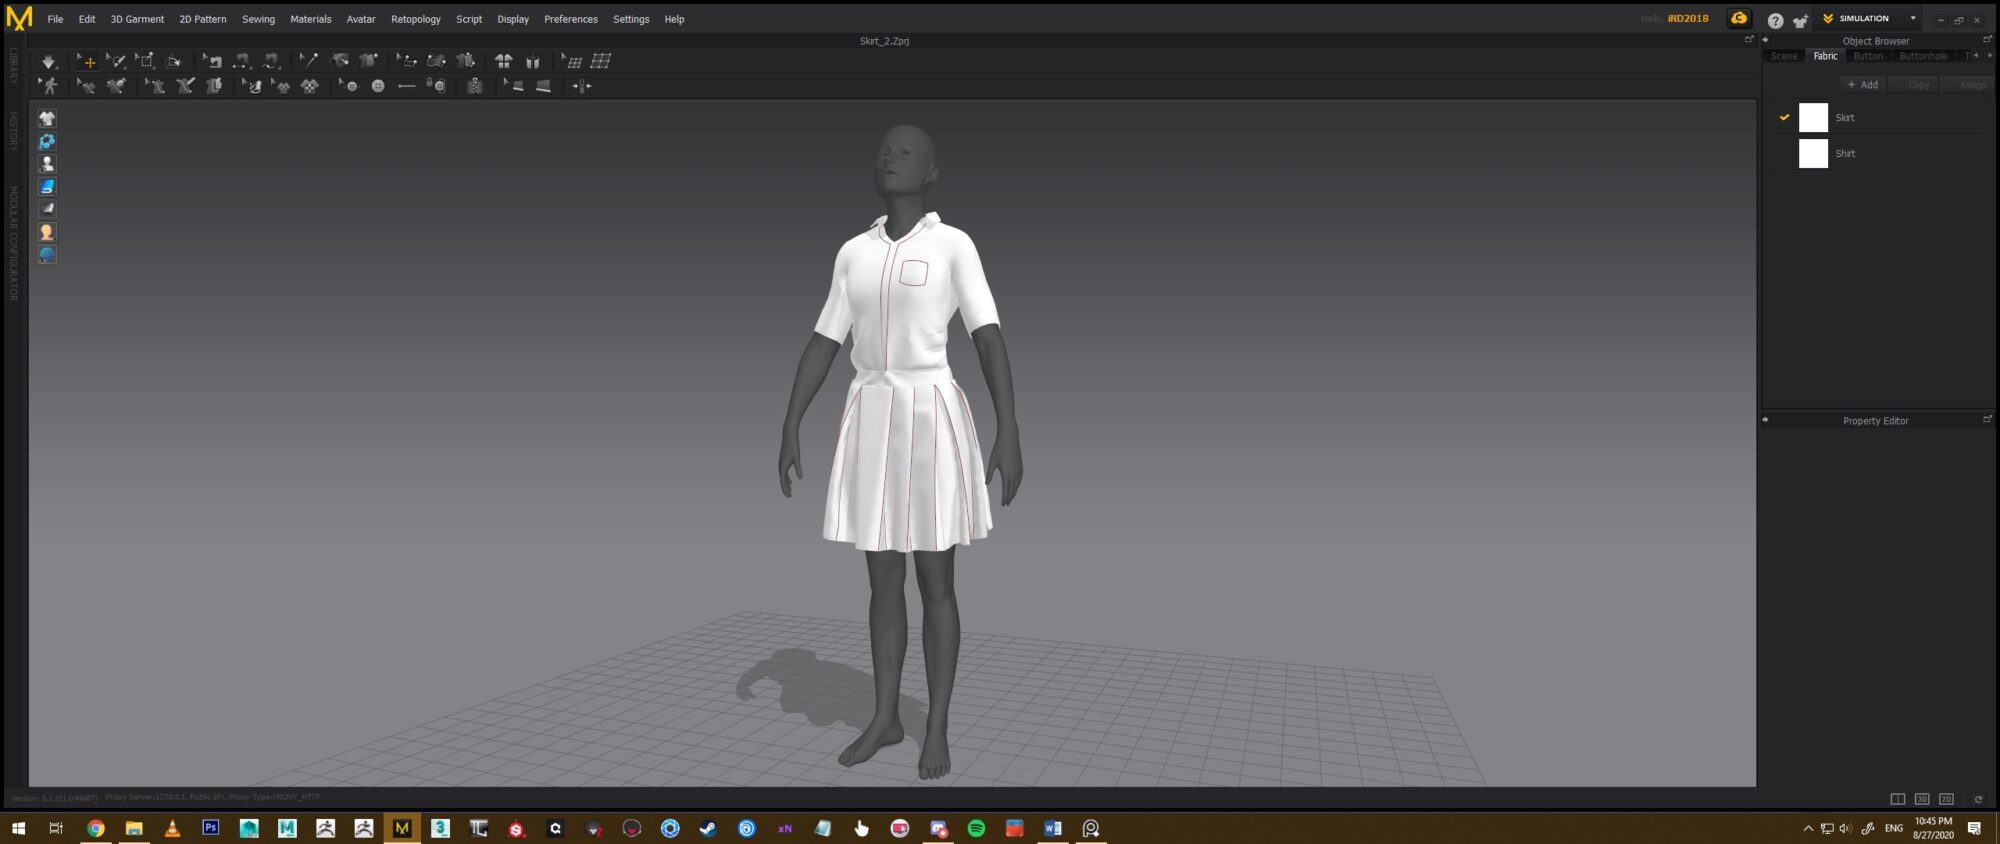This screenshot has height=844, width=2000.
Task: Select the Shirt fabric white swatch
Action: click(x=1813, y=154)
